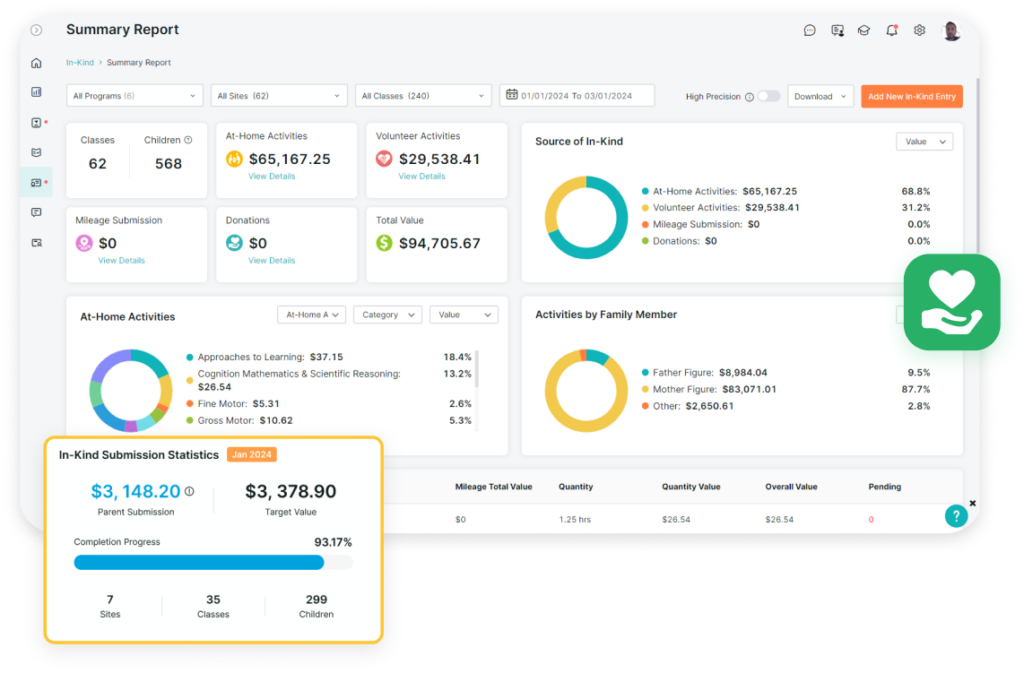The height and width of the screenshot is (673, 1024).
Task: Close the help widget with the small x
Action: (x=972, y=503)
